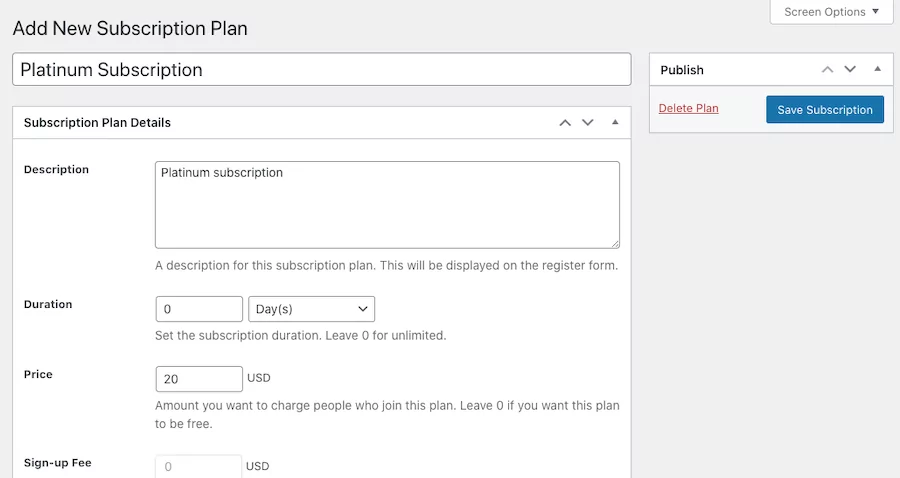Click the Platinum Subscription title field
The image size is (900, 478).
point(321,70)
